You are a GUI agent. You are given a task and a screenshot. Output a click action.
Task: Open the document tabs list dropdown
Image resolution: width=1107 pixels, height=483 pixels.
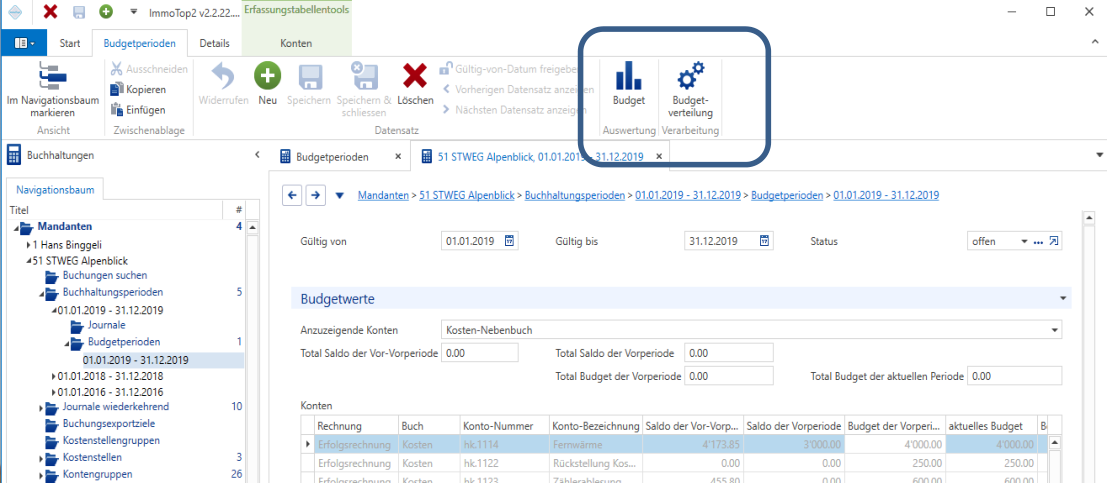pyautogui.click(x=1099, y=155)
